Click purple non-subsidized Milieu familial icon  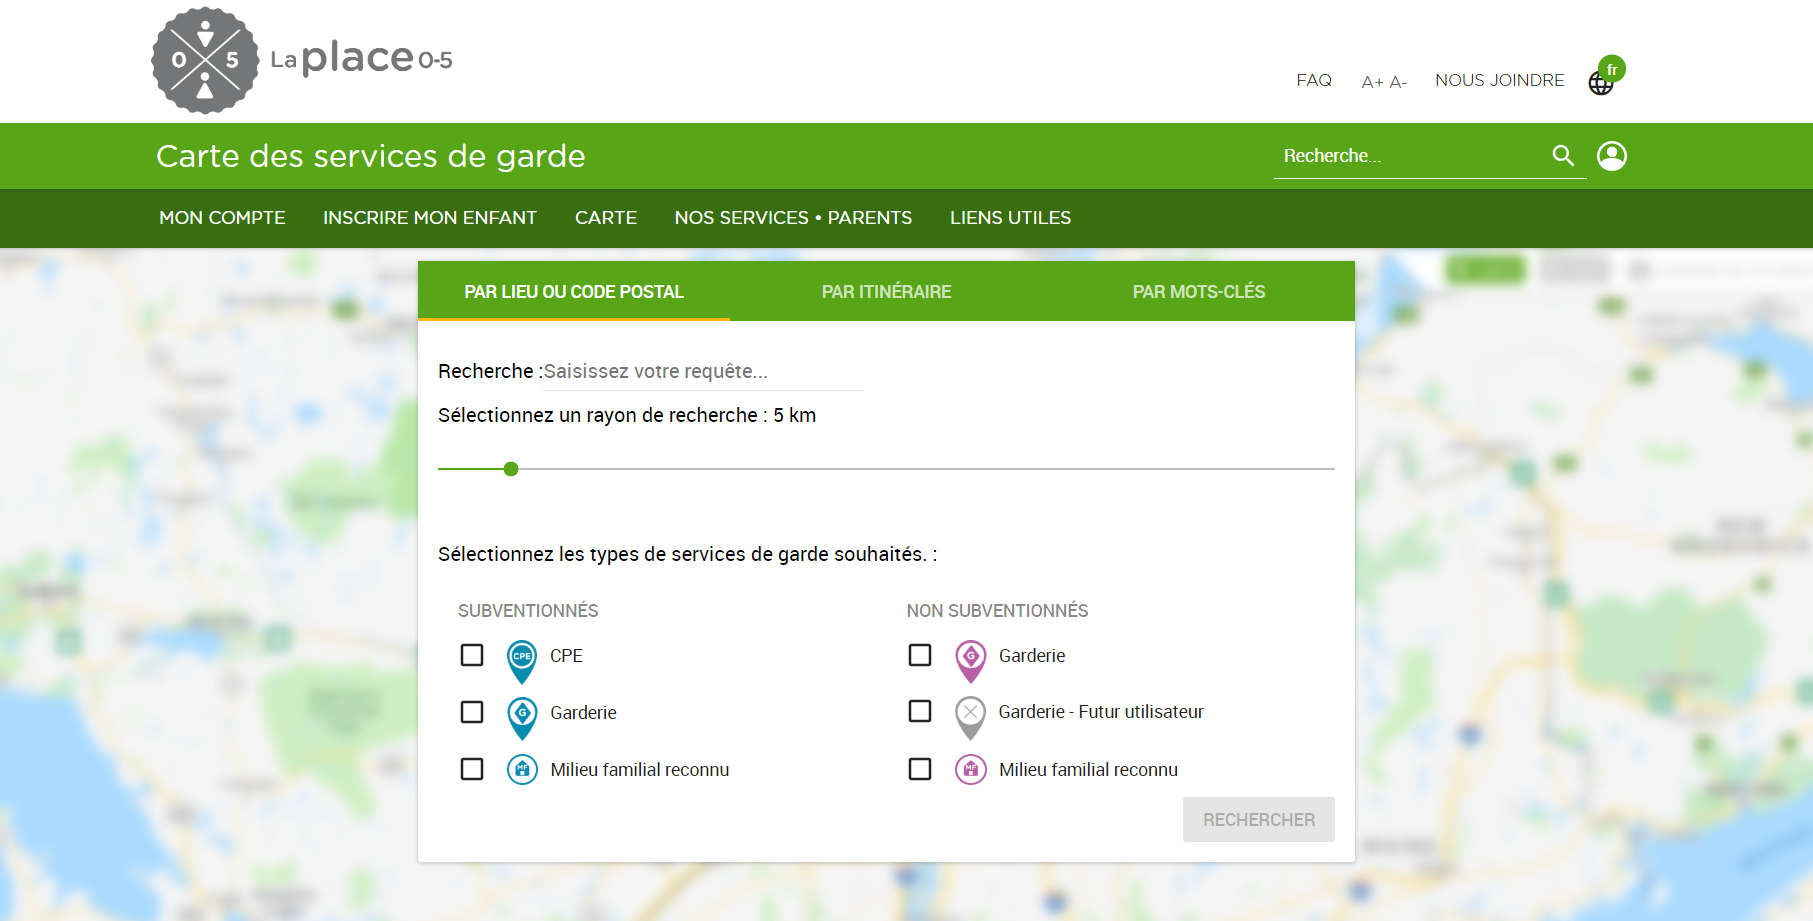tap(971, 769)
